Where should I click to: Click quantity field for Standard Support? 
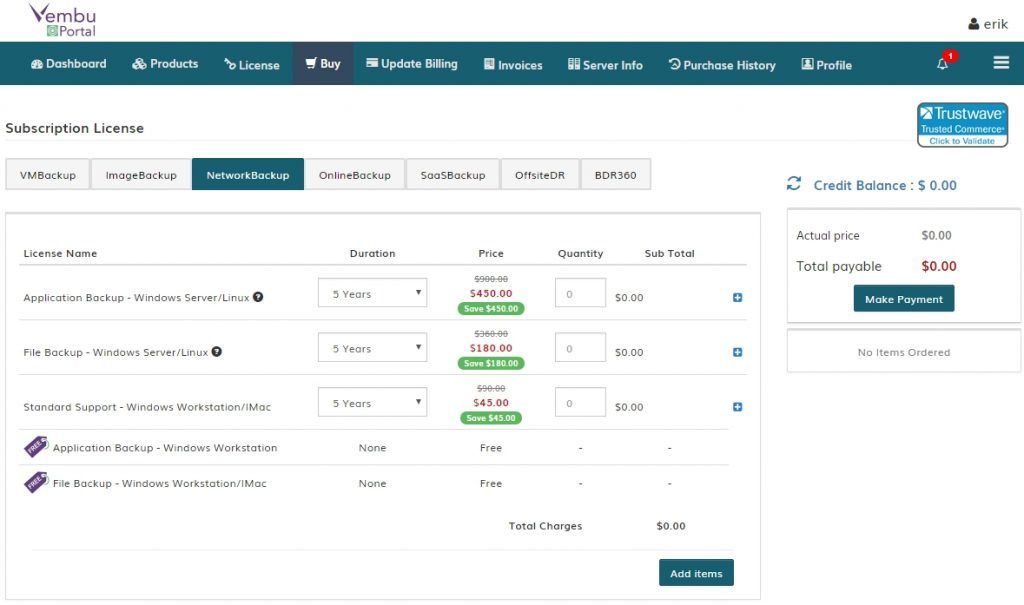pos(581,402)
